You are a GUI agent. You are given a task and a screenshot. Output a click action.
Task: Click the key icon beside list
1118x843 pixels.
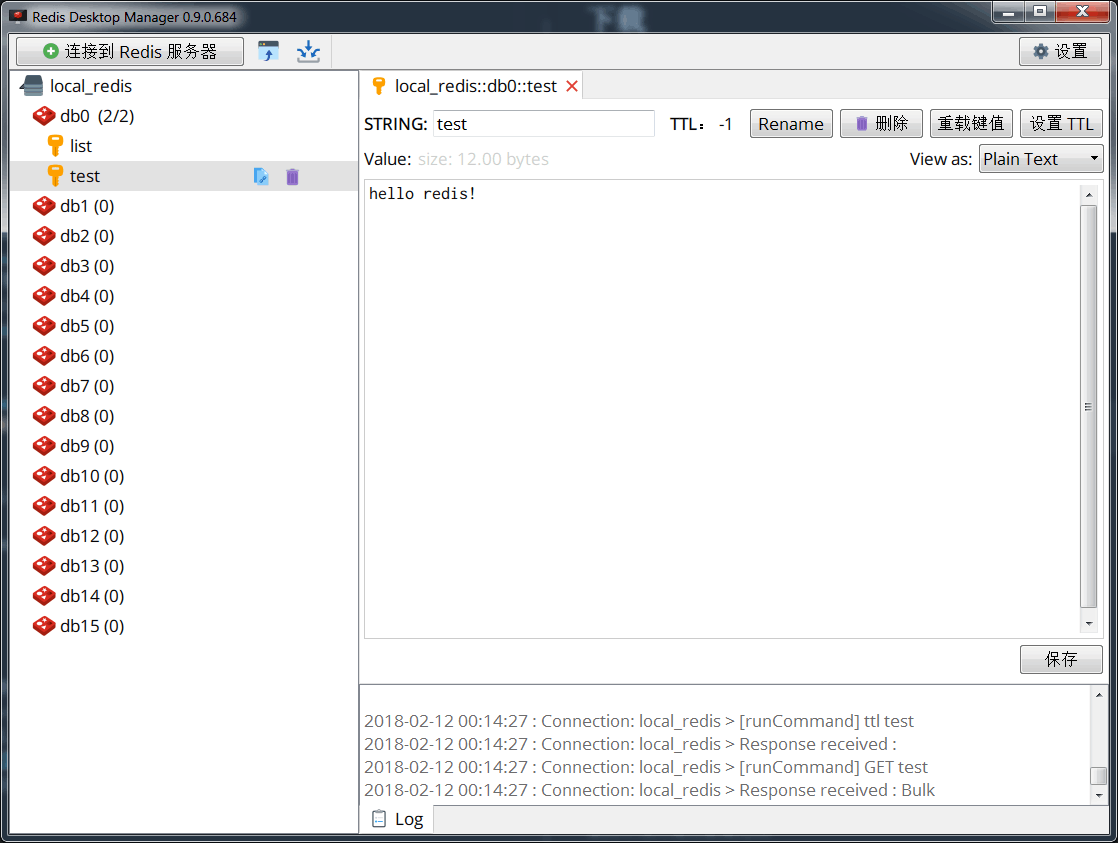pyautogui.click(x=55, y=146)
